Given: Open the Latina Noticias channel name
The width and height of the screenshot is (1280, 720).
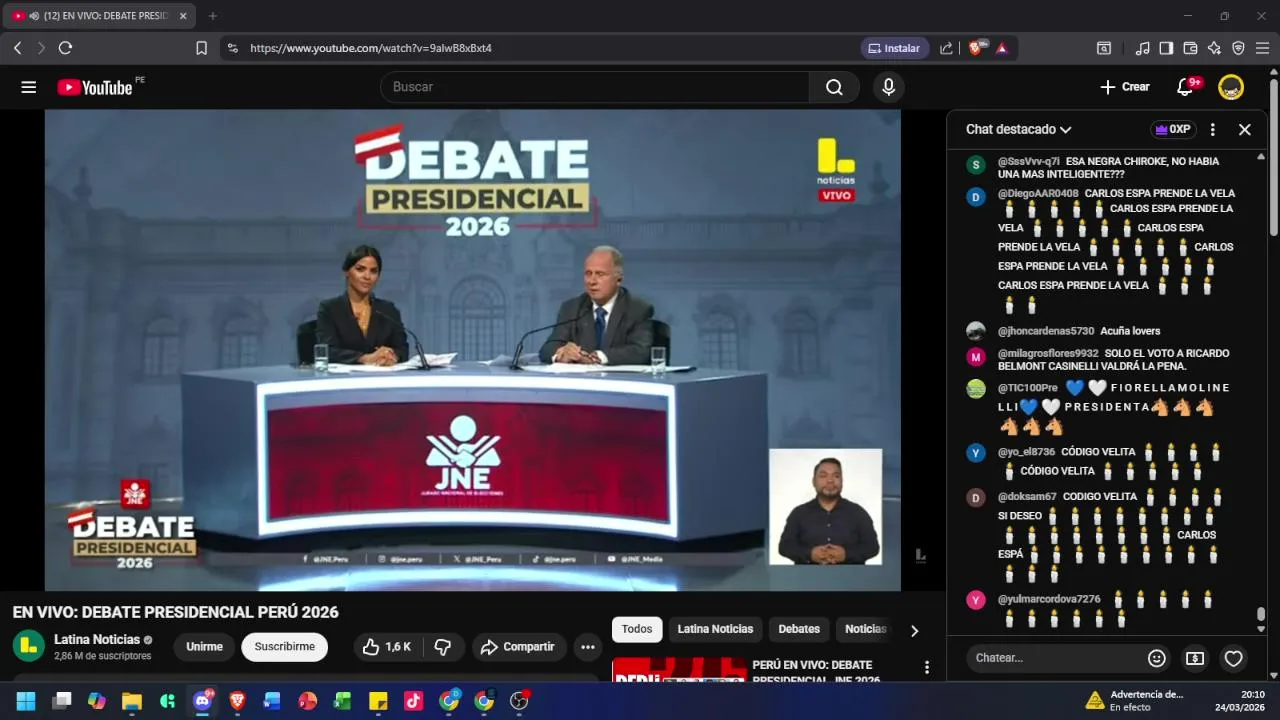Looking at the screenshot, I should tap(97, 640).
